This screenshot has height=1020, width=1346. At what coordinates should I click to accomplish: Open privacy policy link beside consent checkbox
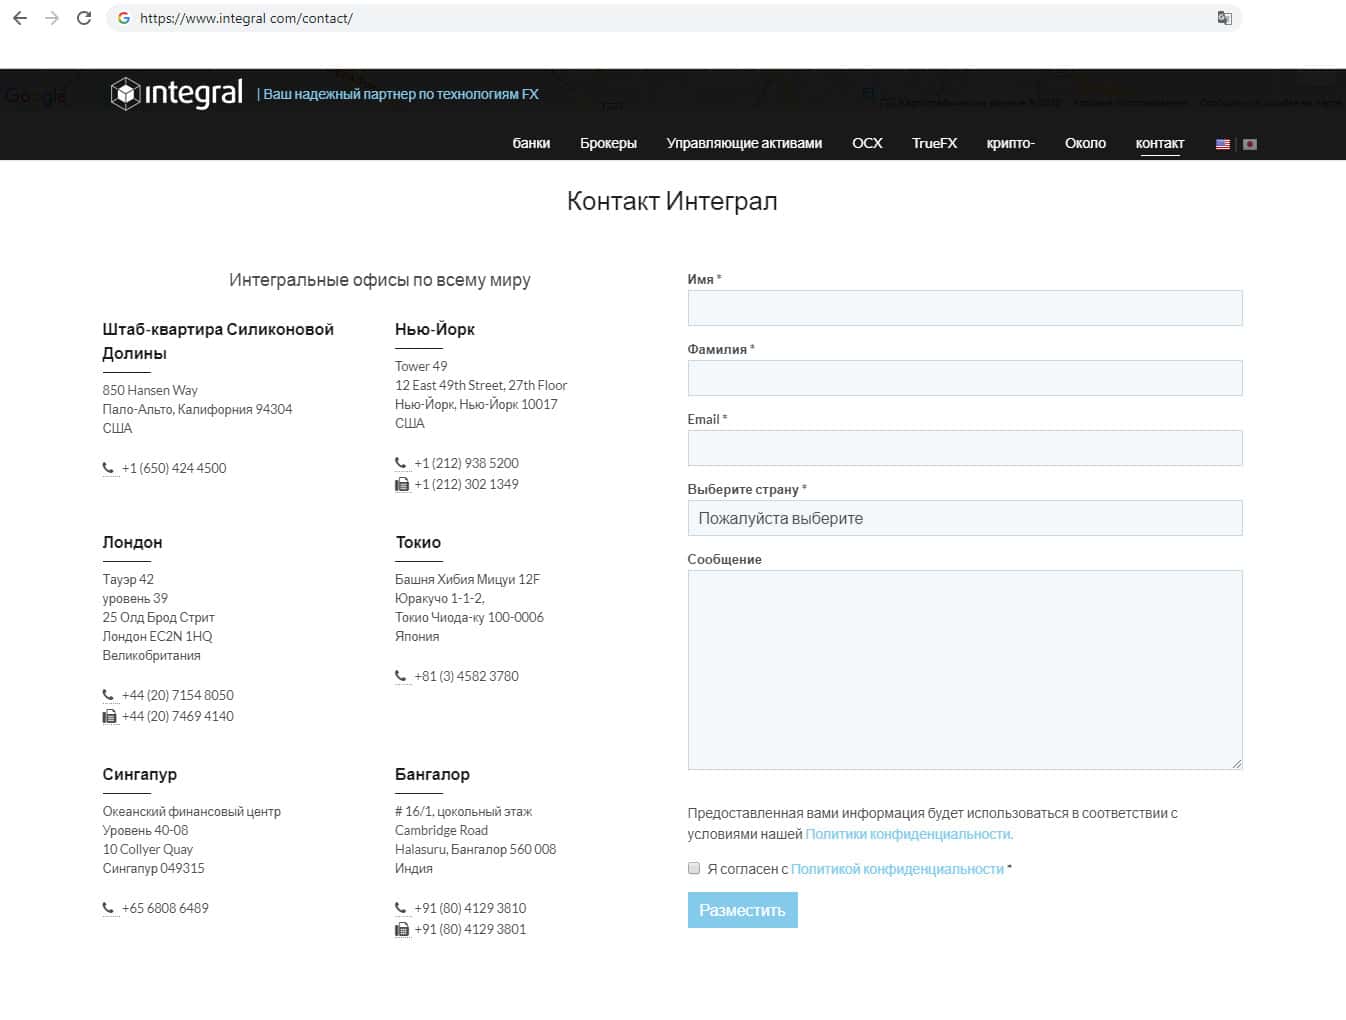[897, 869]
